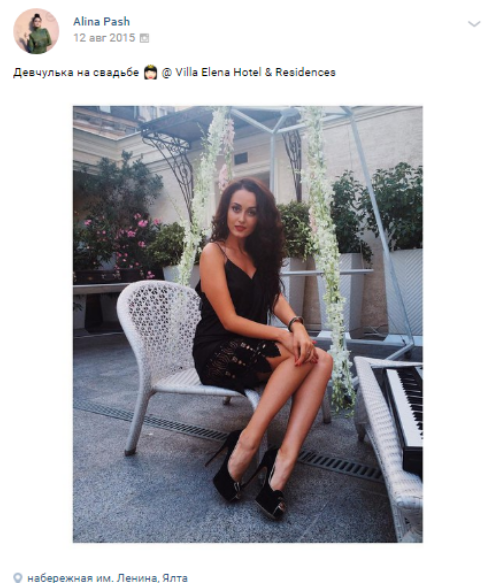The image size is (484, 583).
Task: Open the набережная им. Ленина, Ялта location
Action: [107, 578]
